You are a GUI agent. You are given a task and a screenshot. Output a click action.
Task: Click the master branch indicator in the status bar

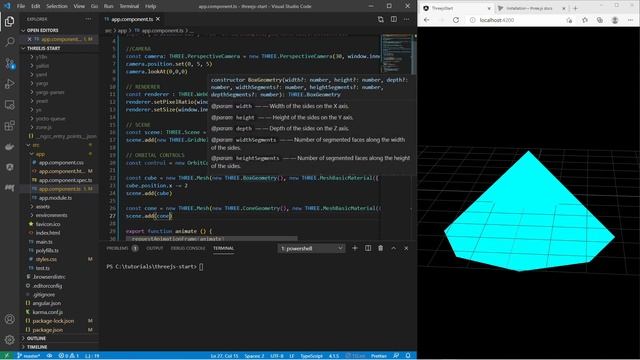[29, 356]
